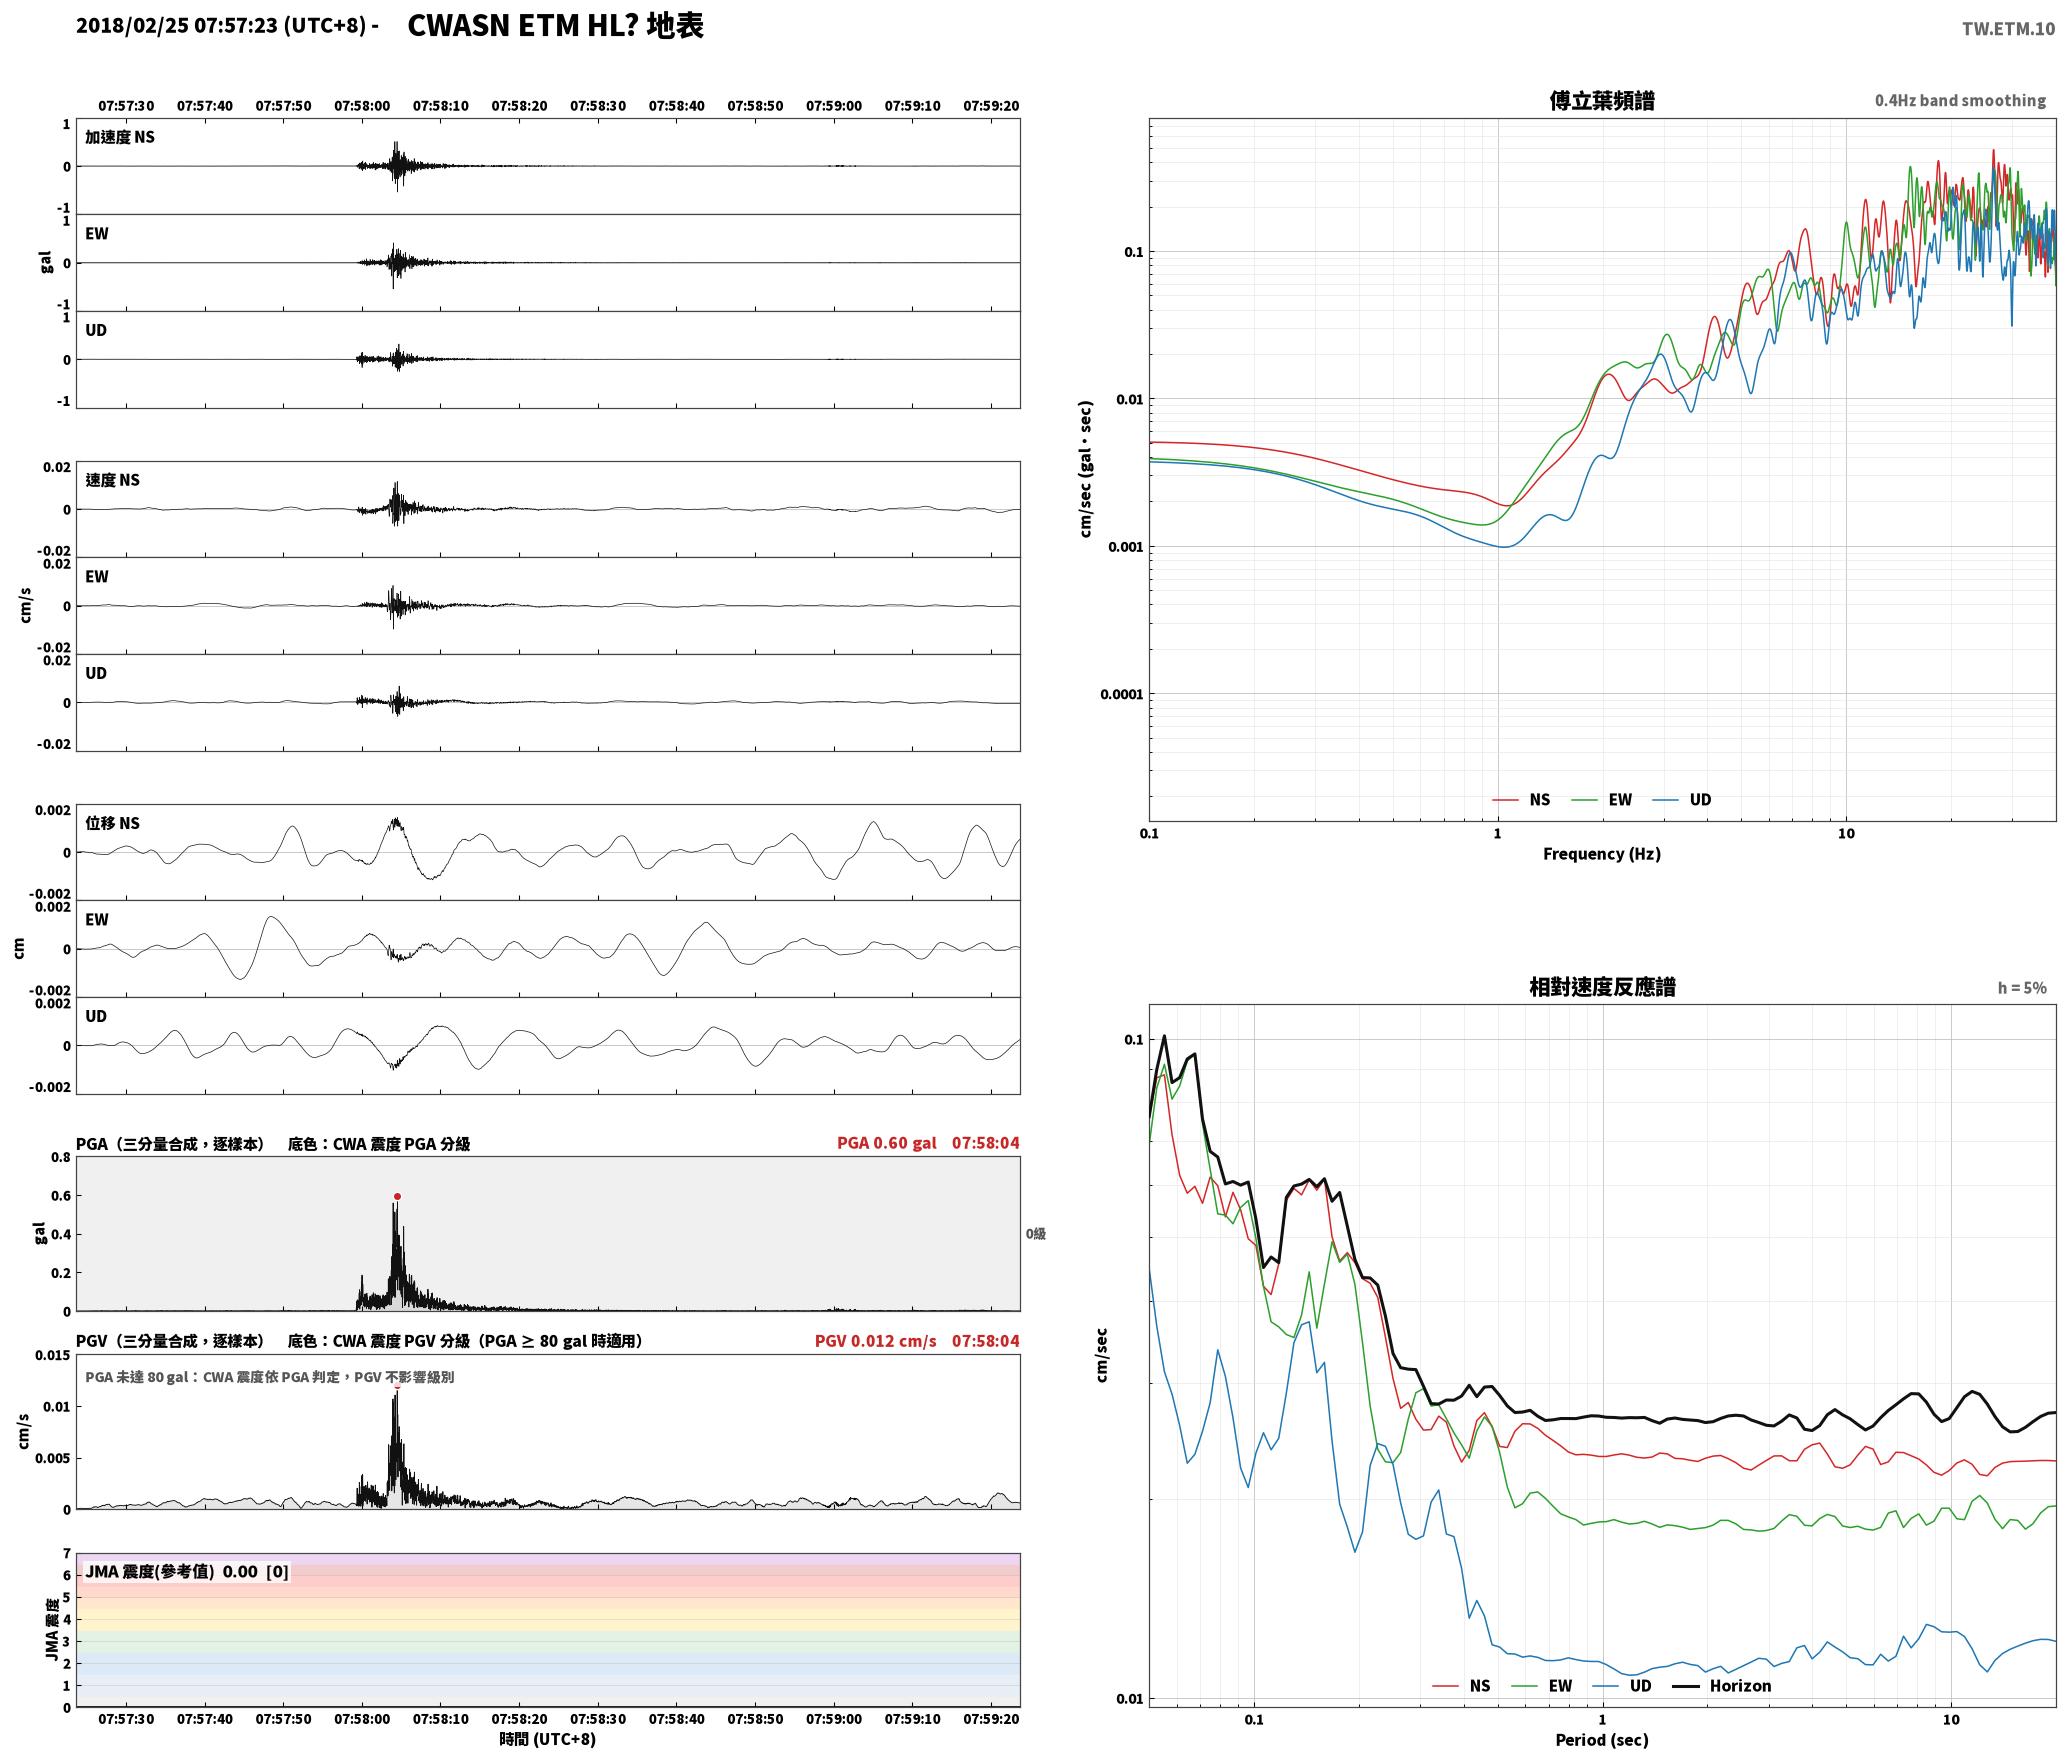This screenshot has height=1760, width=2066.
Task: Click the Frequency (Hz) axis label
Action: point(1602,854)
